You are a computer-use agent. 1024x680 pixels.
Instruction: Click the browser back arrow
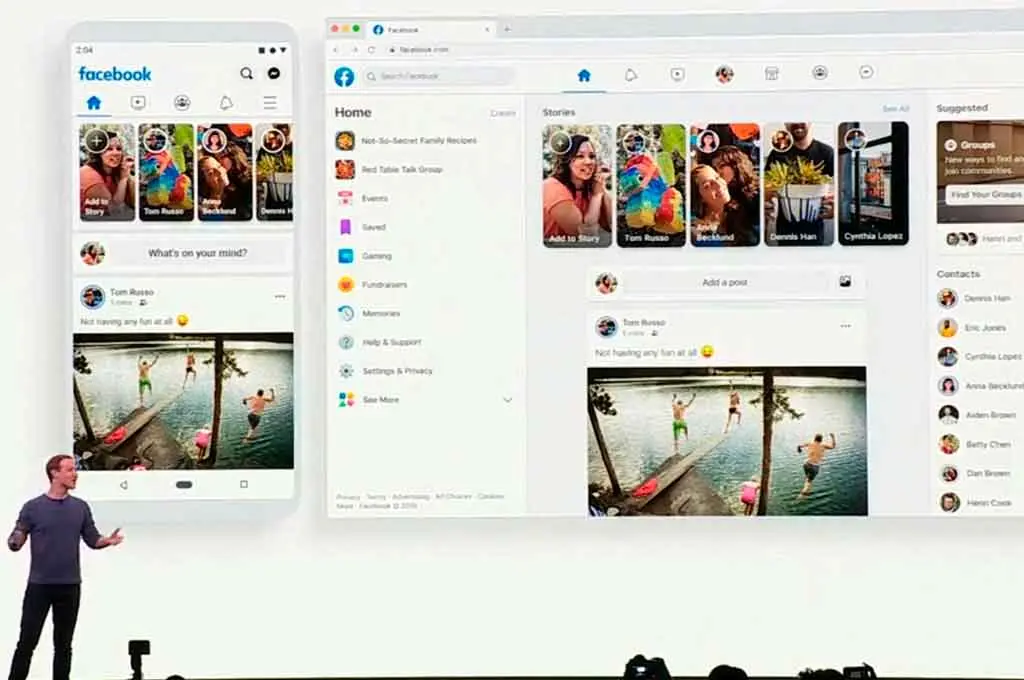[336, 50]
